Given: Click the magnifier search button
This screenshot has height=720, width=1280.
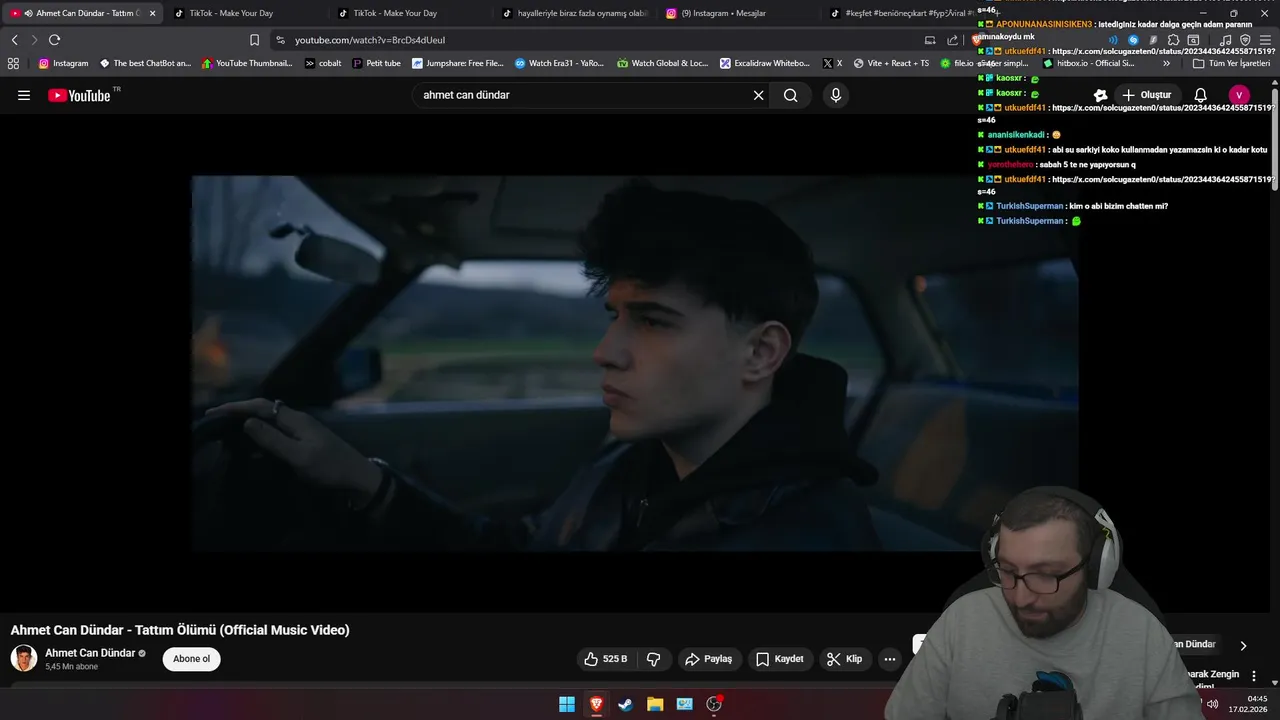Looking at the screenshot, I should (791, 95).
